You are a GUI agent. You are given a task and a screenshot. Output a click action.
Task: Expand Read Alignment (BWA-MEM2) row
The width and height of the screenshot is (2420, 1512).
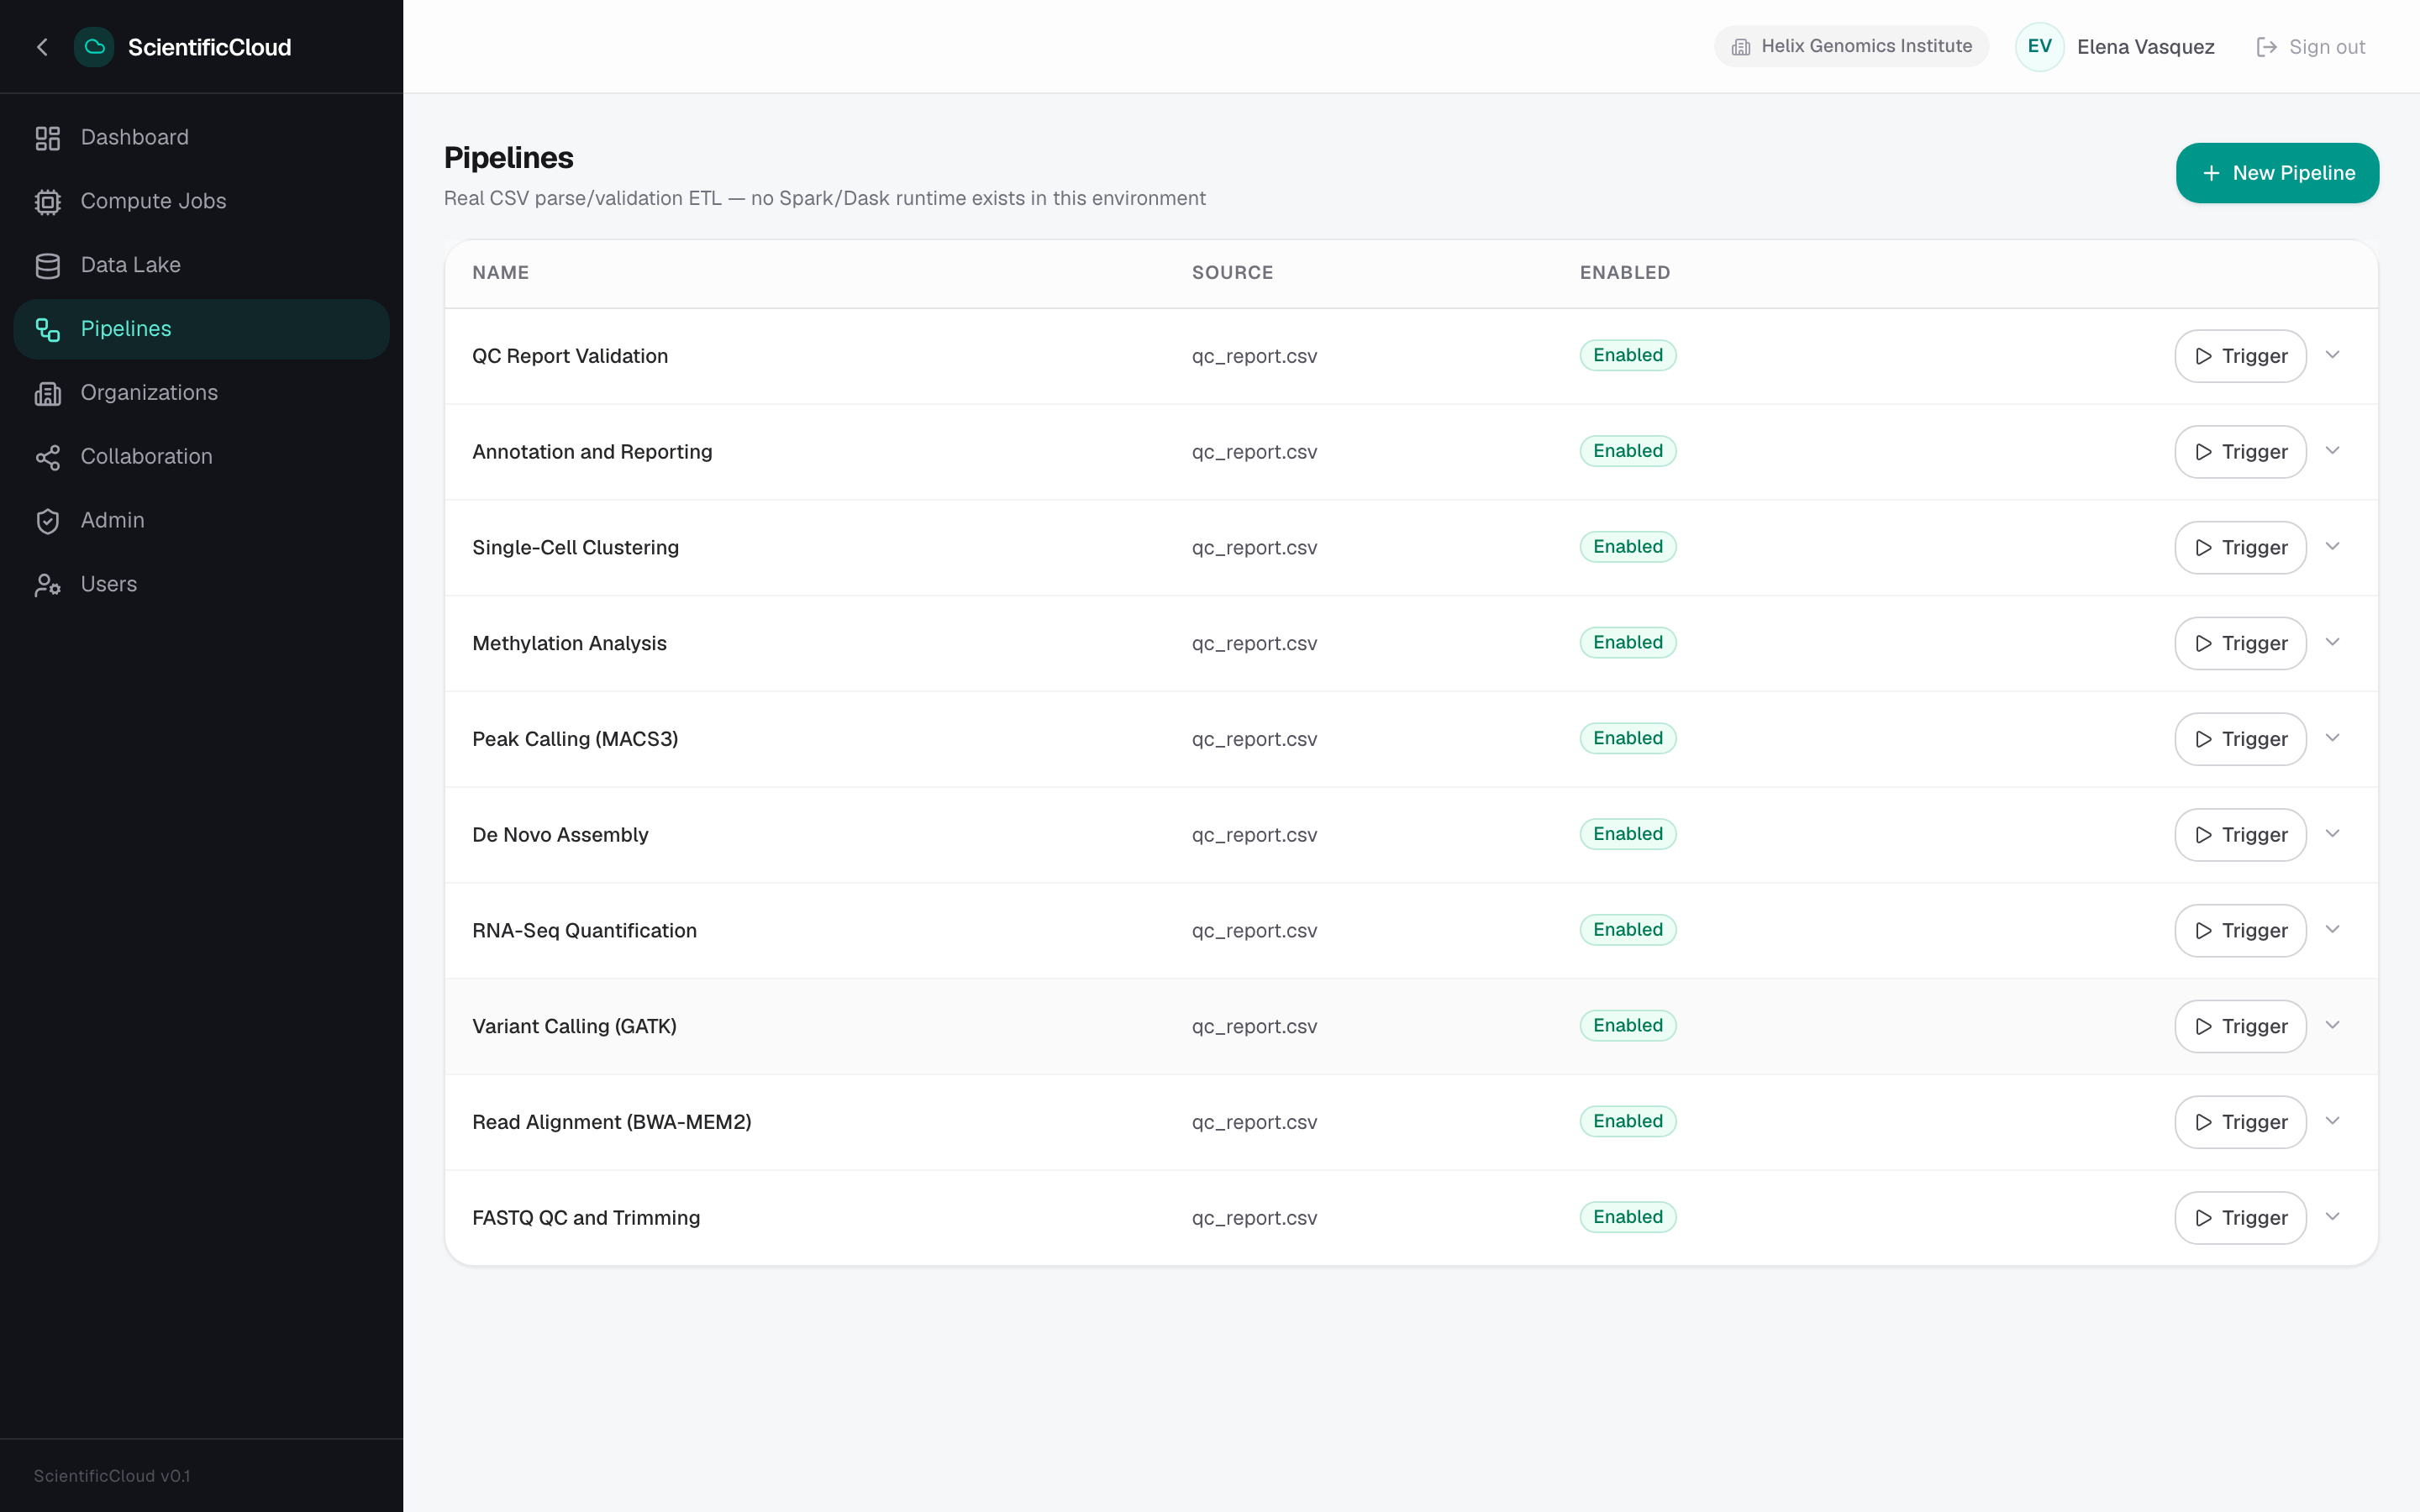pyautogui.click(x=2332, y=1121)
